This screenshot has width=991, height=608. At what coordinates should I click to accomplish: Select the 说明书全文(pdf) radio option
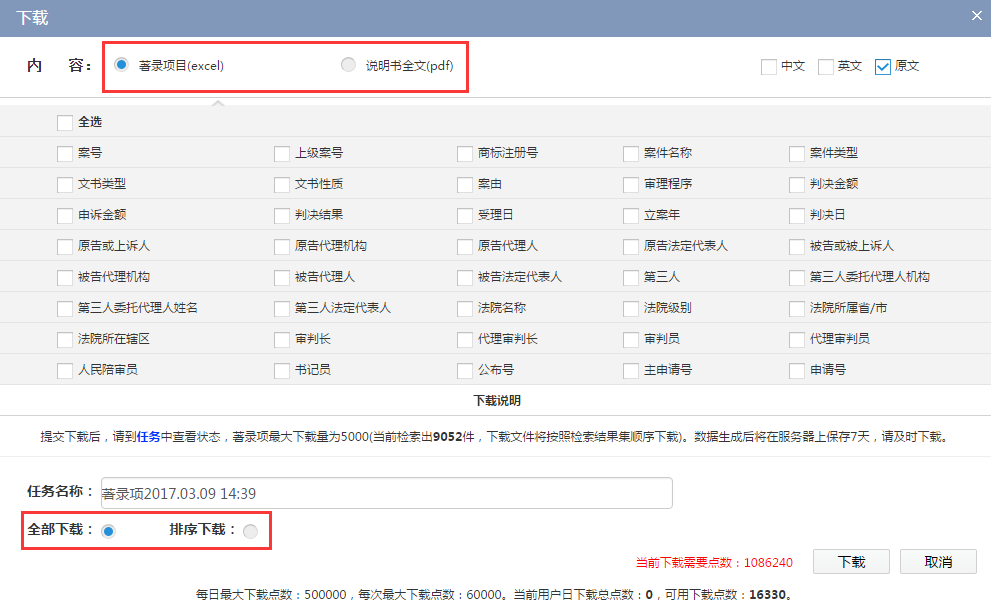[x=348, y=65]
